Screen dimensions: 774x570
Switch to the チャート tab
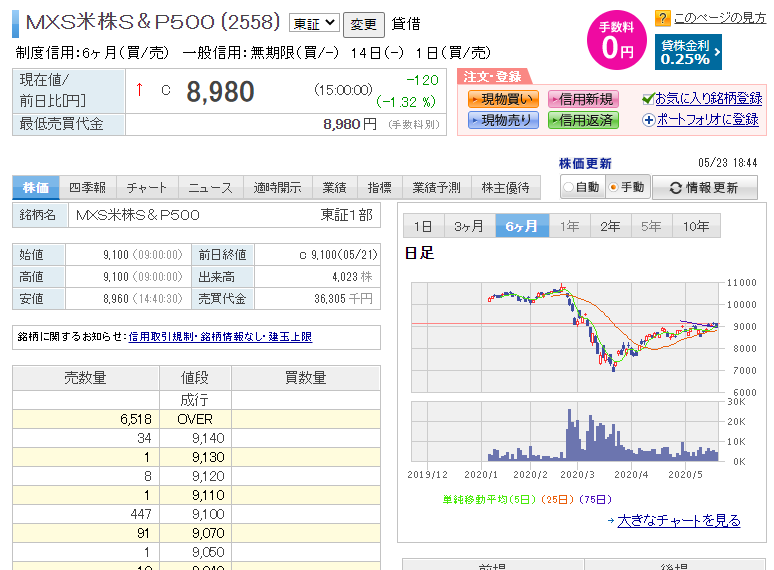point(147,188)
